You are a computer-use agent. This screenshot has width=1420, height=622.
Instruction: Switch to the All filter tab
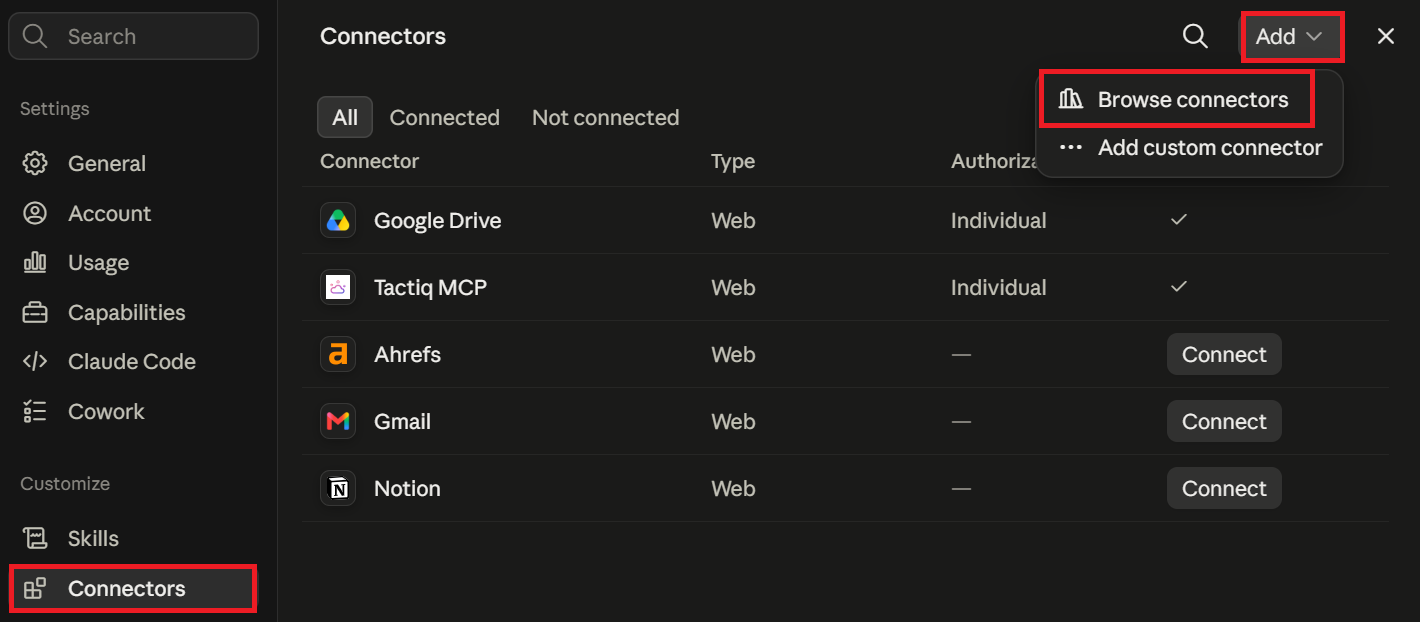(x=345, y=117)
